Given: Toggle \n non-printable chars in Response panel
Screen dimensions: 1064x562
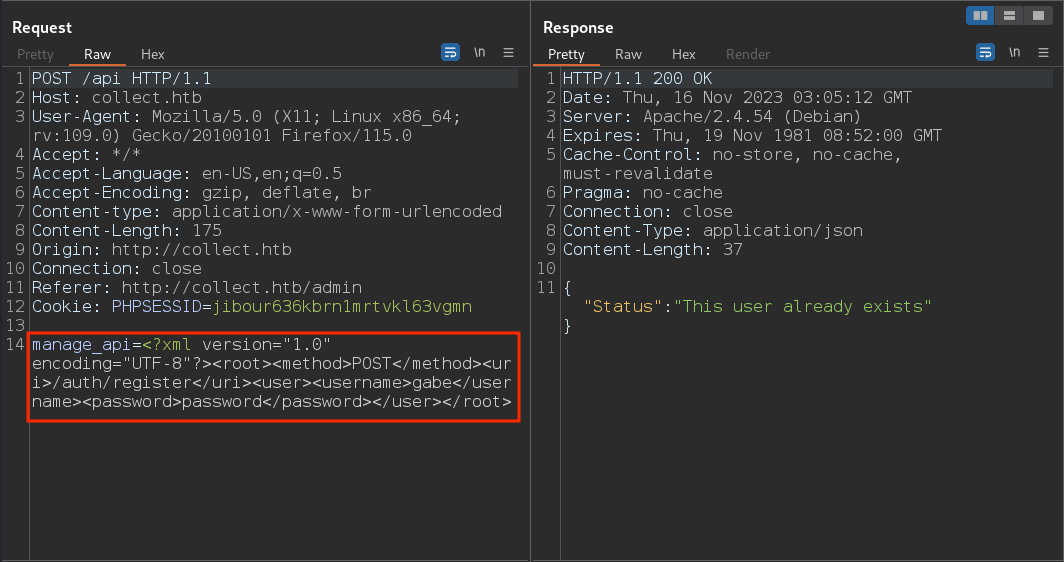Looking at the screenshot, I should pyautogui.click(x=1014, y=52).
